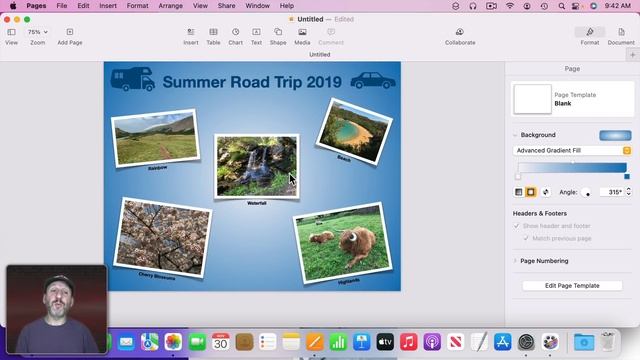The width and height of the screenshot is (640, 360).
Task: Open Notes app in the Dock
Action: point(291,342)
